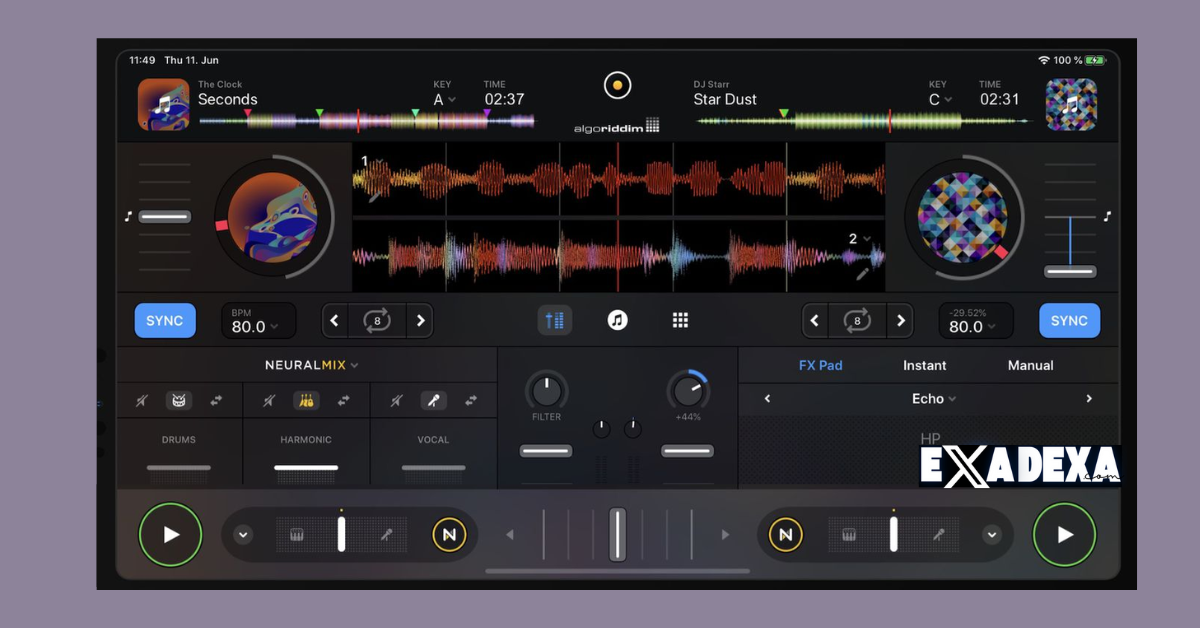Open the grid view icon beside the library

point(680,320)
